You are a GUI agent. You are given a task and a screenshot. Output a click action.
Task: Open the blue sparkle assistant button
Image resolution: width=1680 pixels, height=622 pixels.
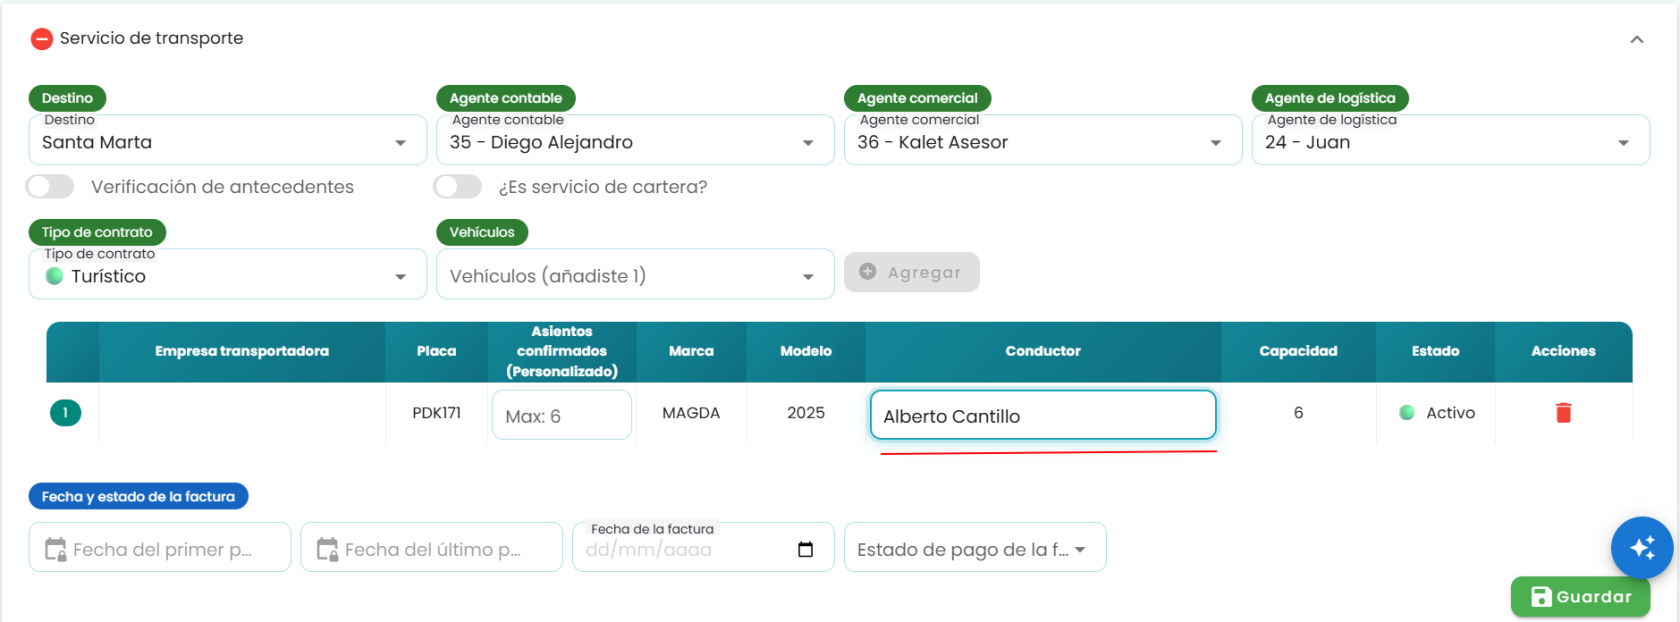pos(1641,547)
